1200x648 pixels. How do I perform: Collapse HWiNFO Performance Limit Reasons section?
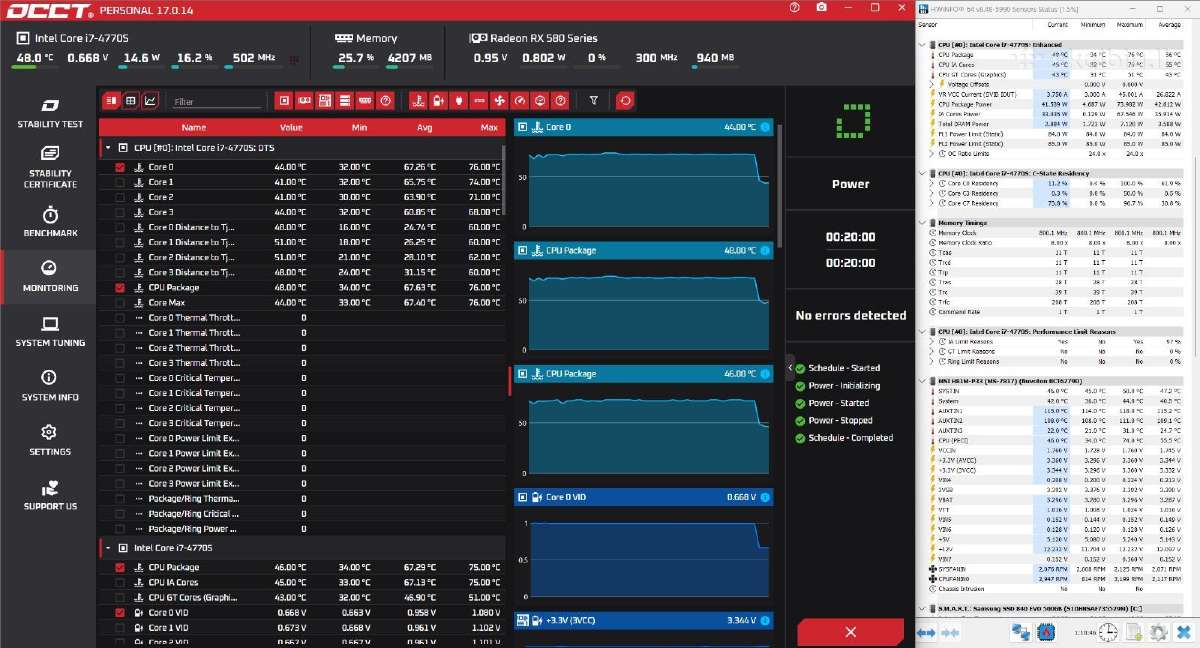922,331
